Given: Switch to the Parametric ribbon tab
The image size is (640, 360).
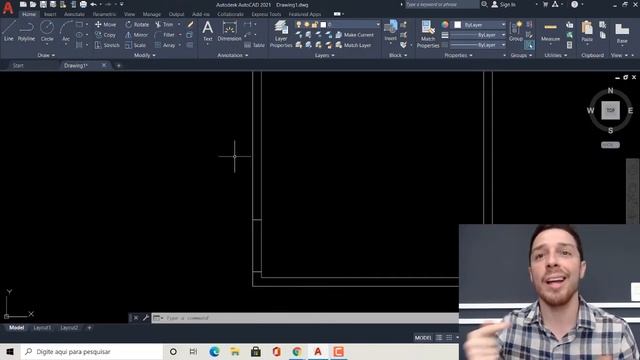Looking at the screenshot, I should coord(104,14).
